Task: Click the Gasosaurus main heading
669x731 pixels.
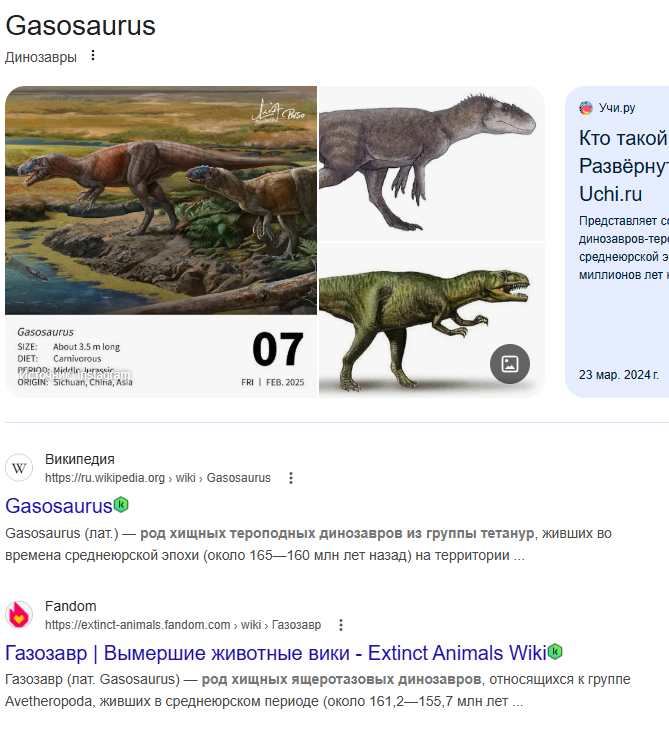Action: pyautogui.click(x=80, y=25)
